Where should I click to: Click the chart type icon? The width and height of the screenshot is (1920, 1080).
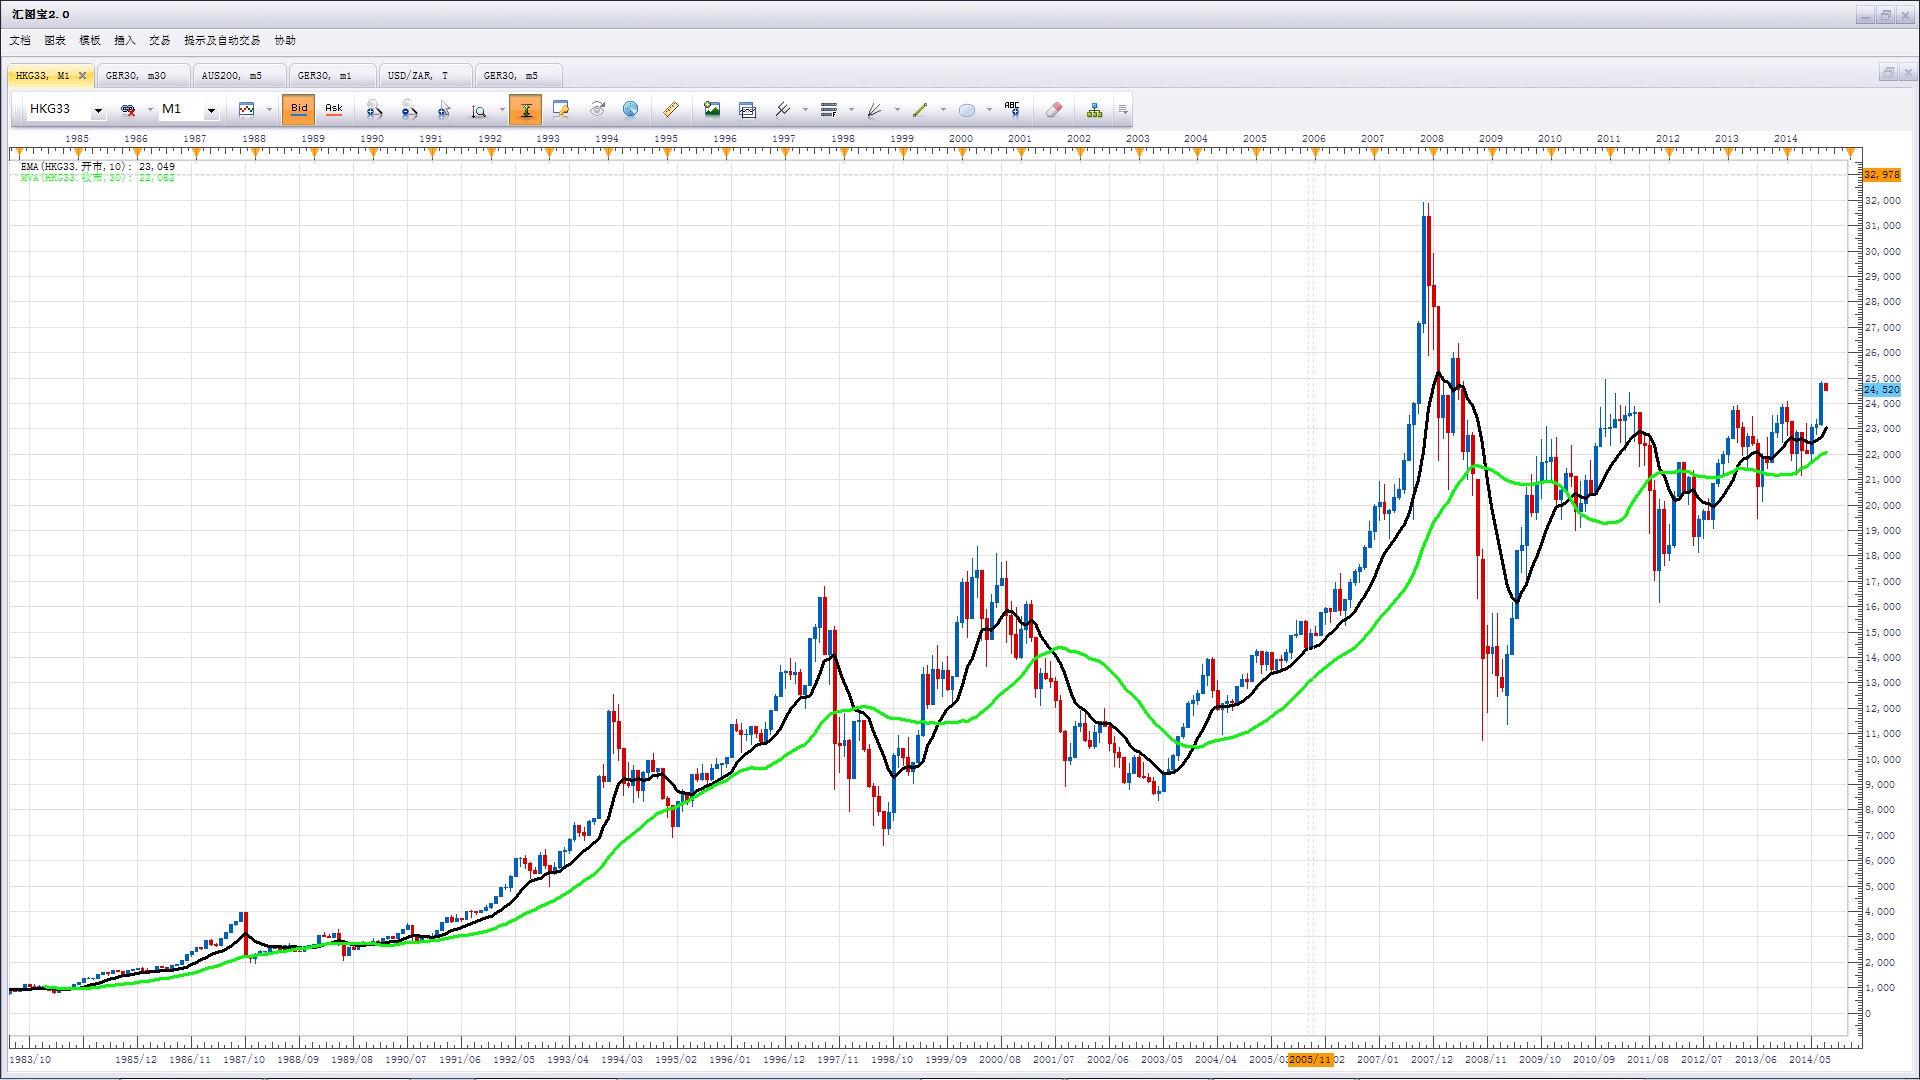click(x=247, y=110)
